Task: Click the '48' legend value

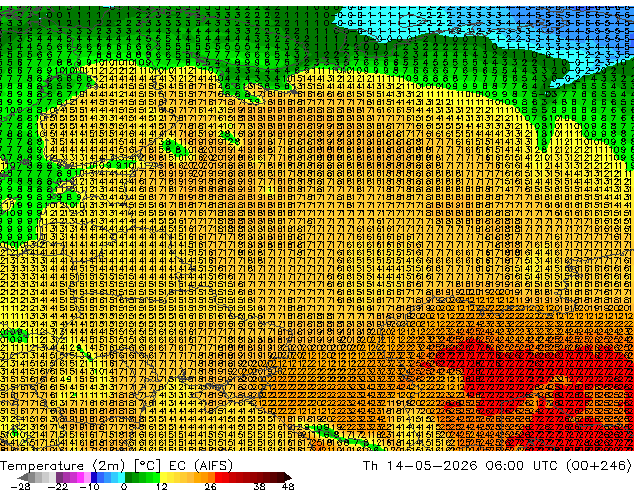Action: coord(288,486)
